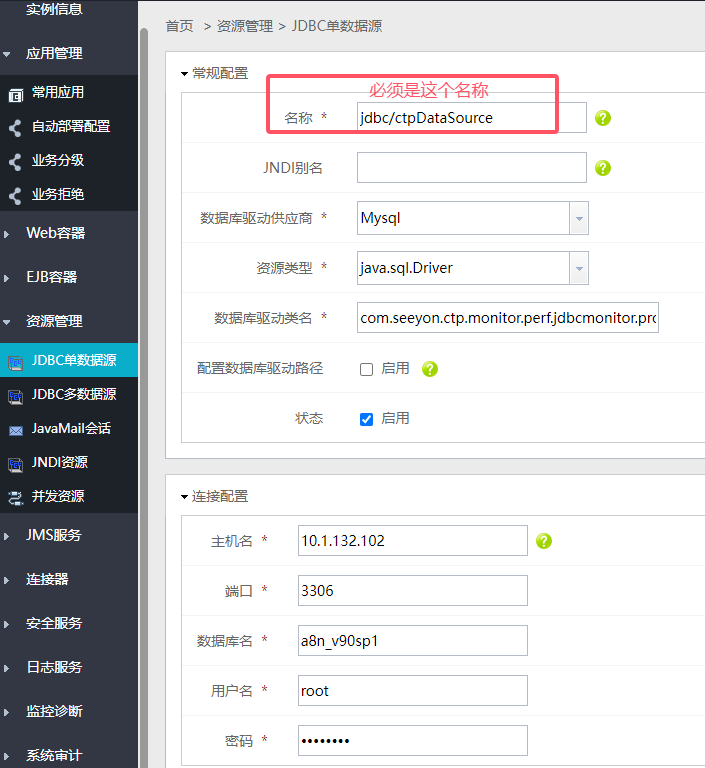Open 实例信息 in the sidebar
The width and height of the screenshot is (705, 768).
pos(54,9)
